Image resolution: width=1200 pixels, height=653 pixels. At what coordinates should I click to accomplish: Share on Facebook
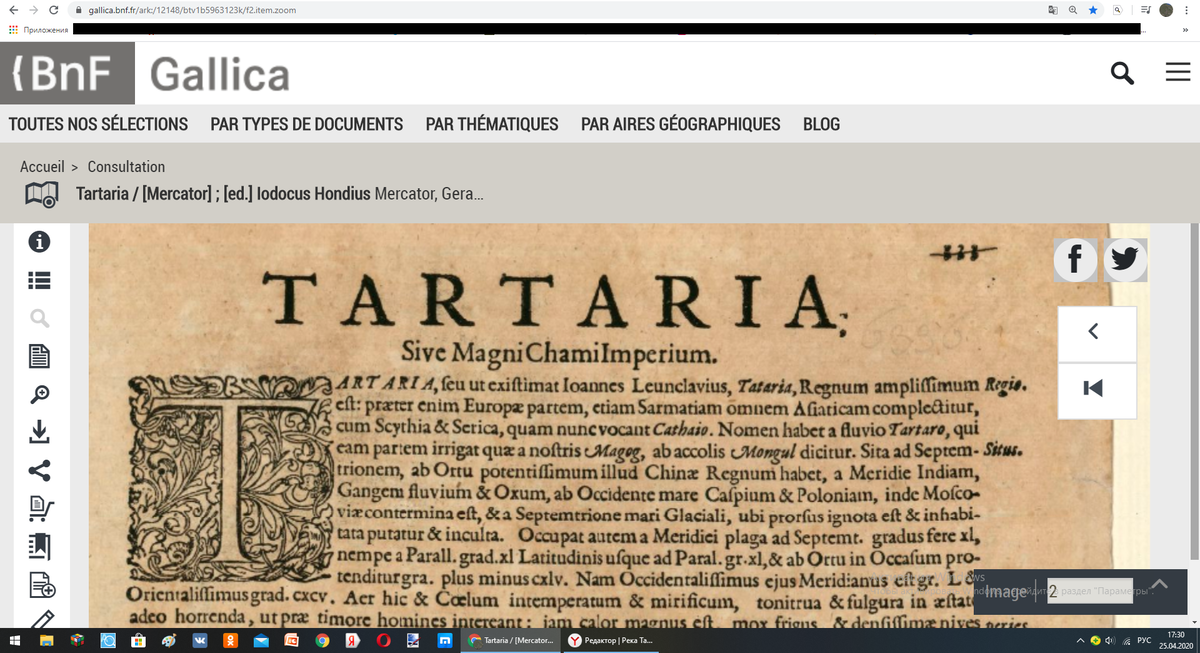click(1076, 261)
